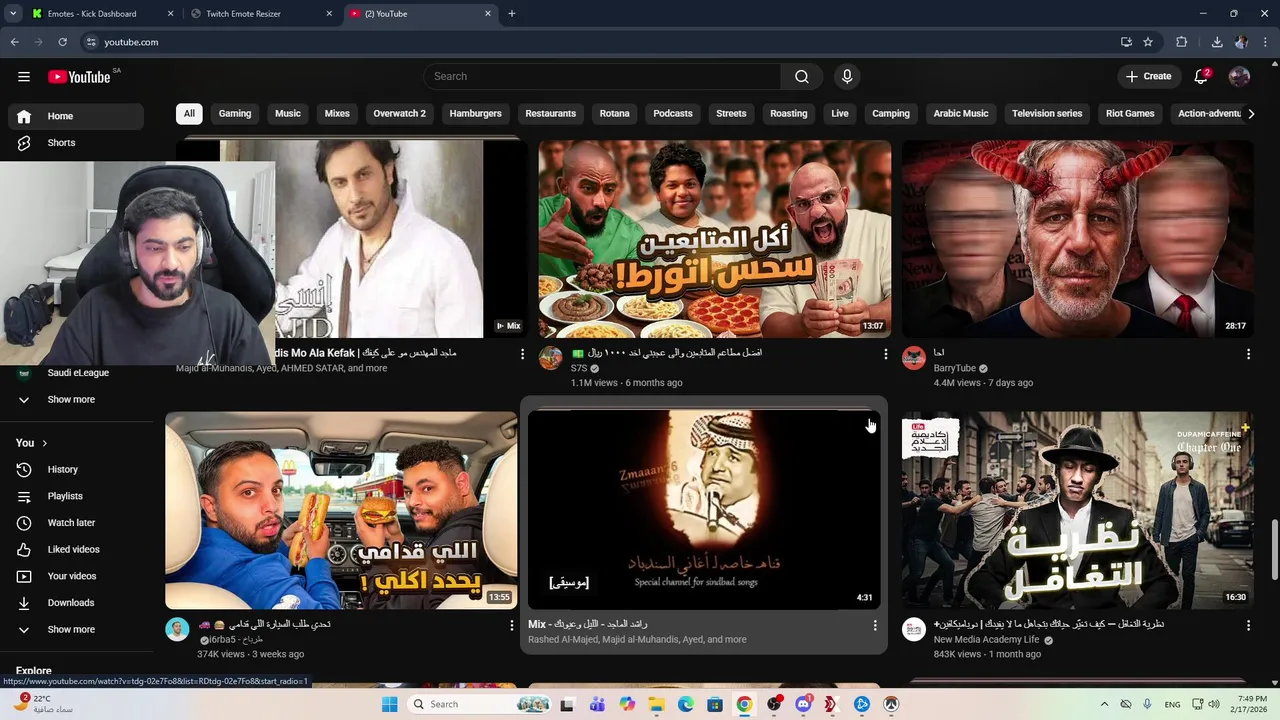The width and height of the screenshot is (1280, 720).
Task: Select the All filter chip
Action: click(189, 113)
